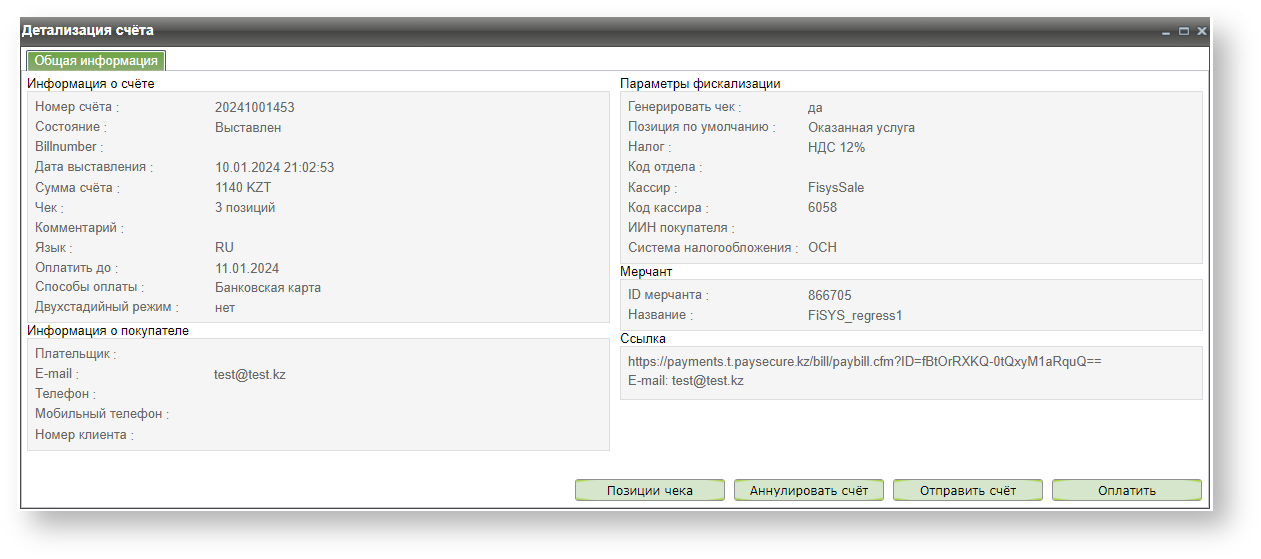Viewport: 1261px width, 559px height.
Task: Select the E-mail line under Ссылка
Action: coord(685,381)
